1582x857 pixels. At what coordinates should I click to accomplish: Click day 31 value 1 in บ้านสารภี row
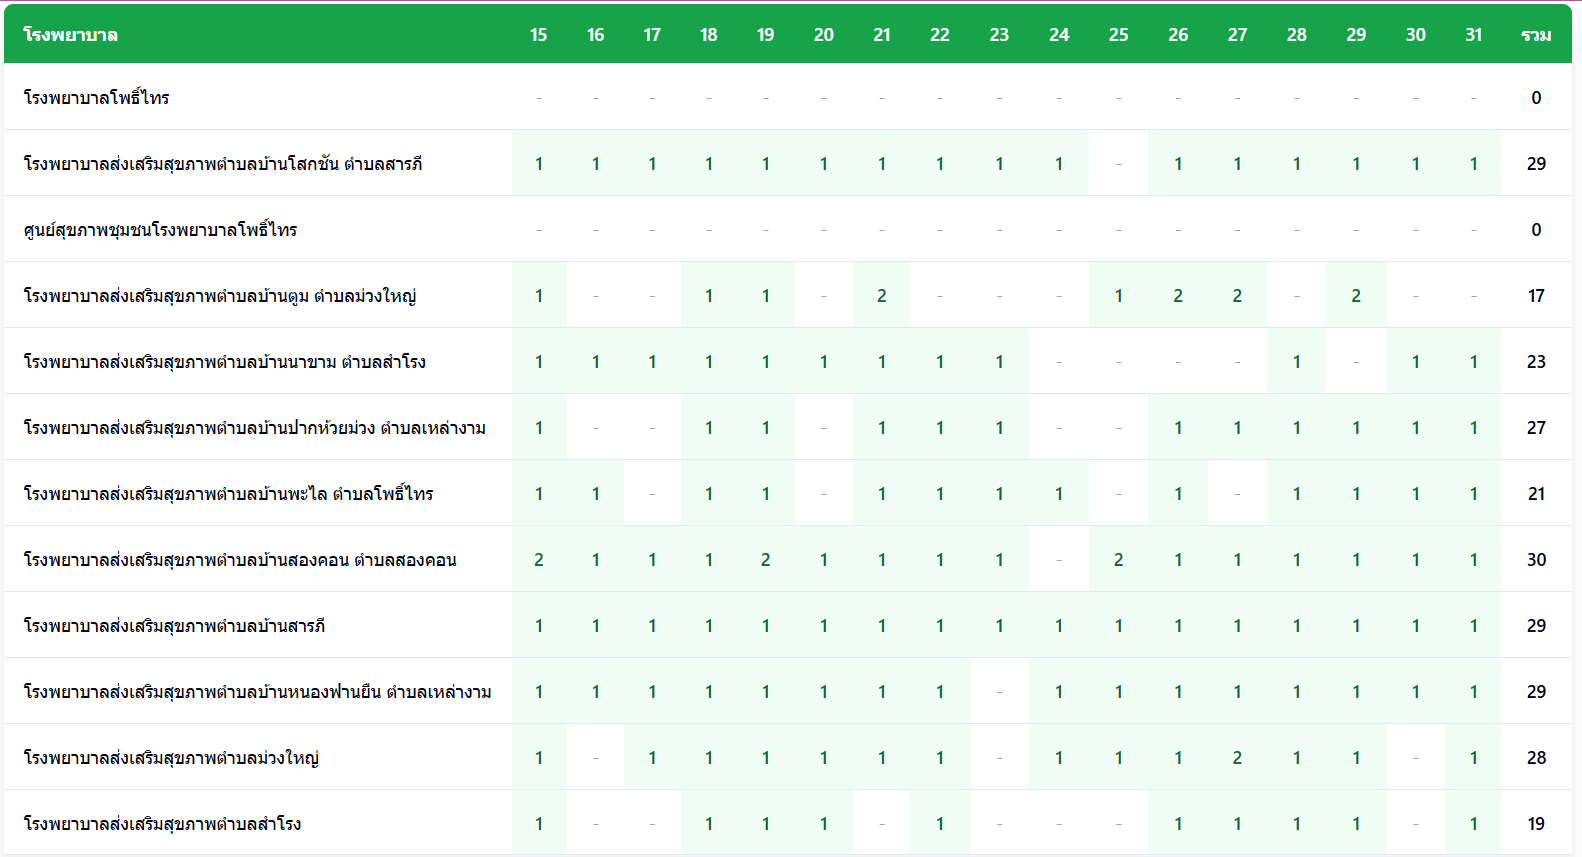(x=1473, y=625)
